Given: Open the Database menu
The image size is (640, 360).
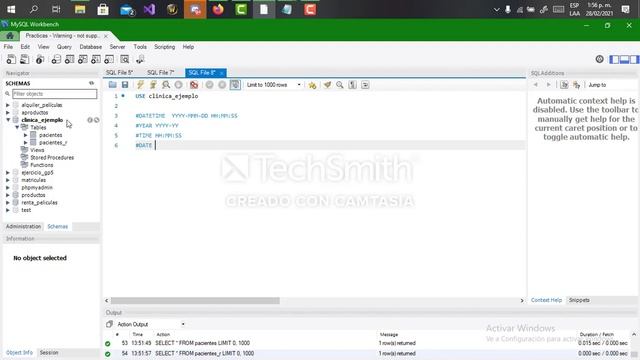Looking at the screenshot, I should click(x=91, y=47).
